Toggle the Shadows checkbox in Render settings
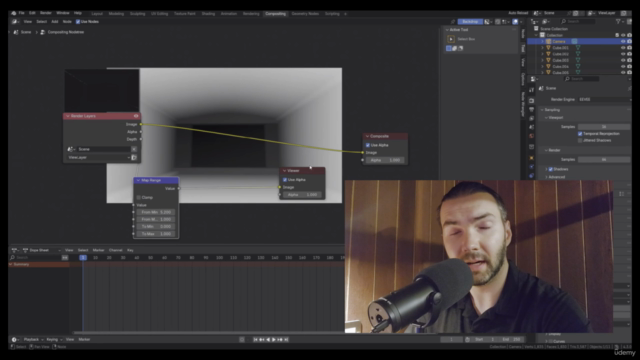Image resolution: width=640 pixels, height=360 pixels. [x=551, y=169]
